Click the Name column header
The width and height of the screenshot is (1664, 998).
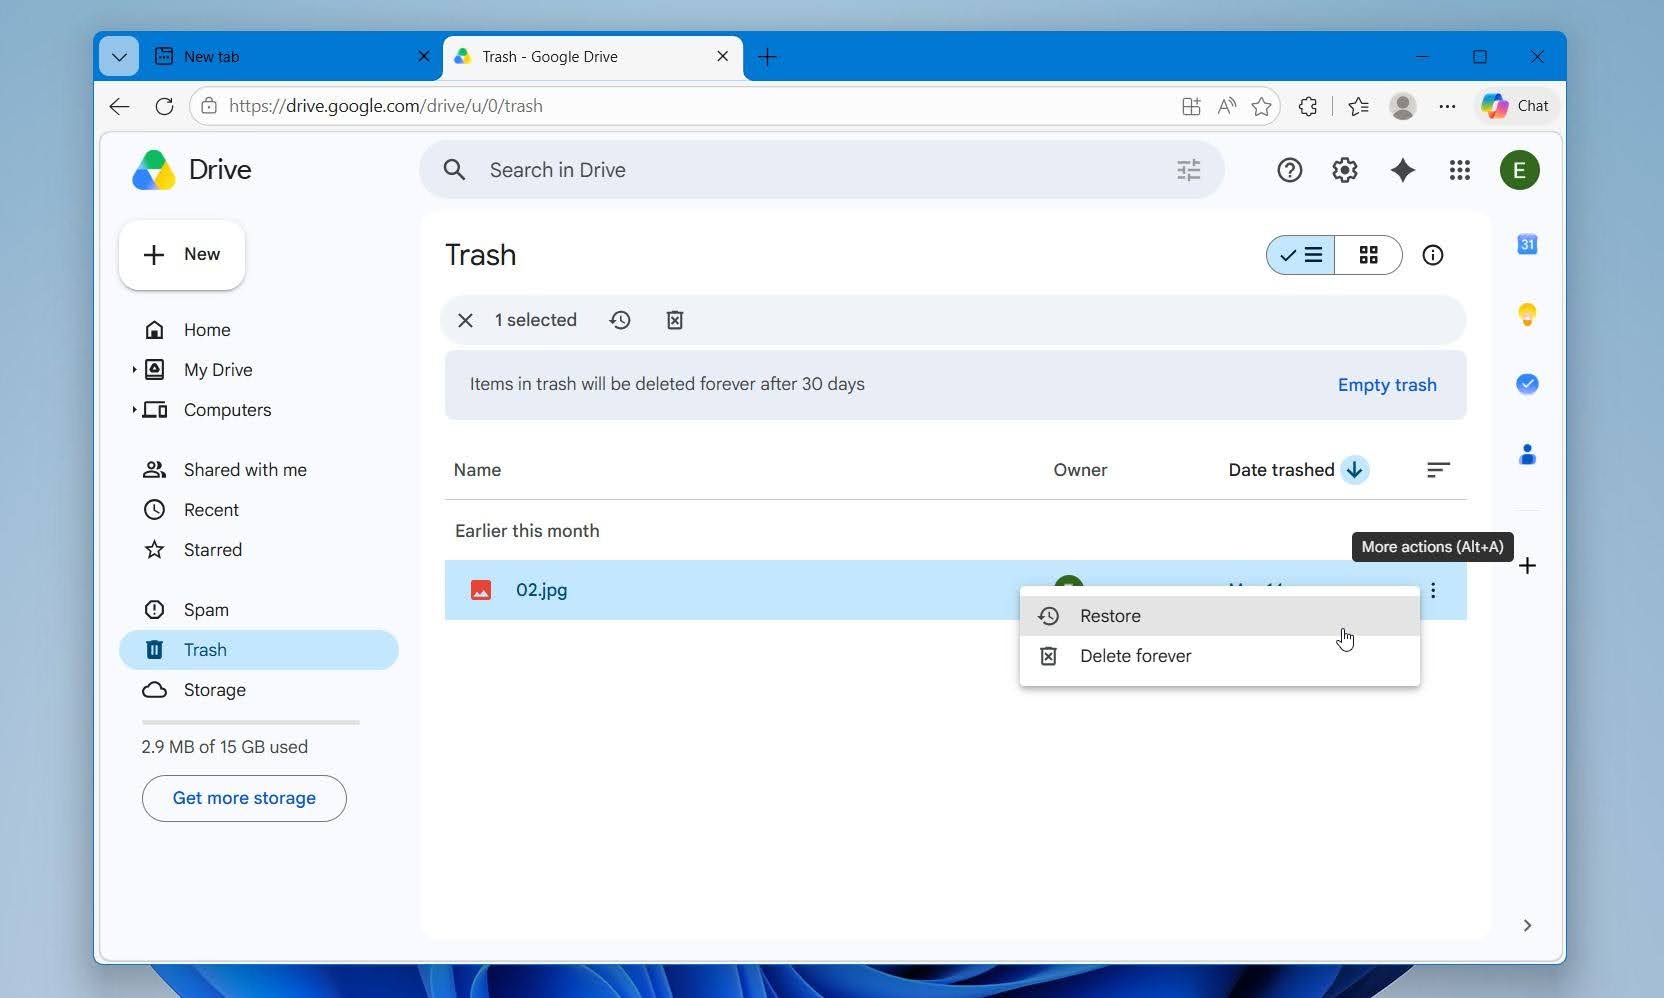[477, 470]
